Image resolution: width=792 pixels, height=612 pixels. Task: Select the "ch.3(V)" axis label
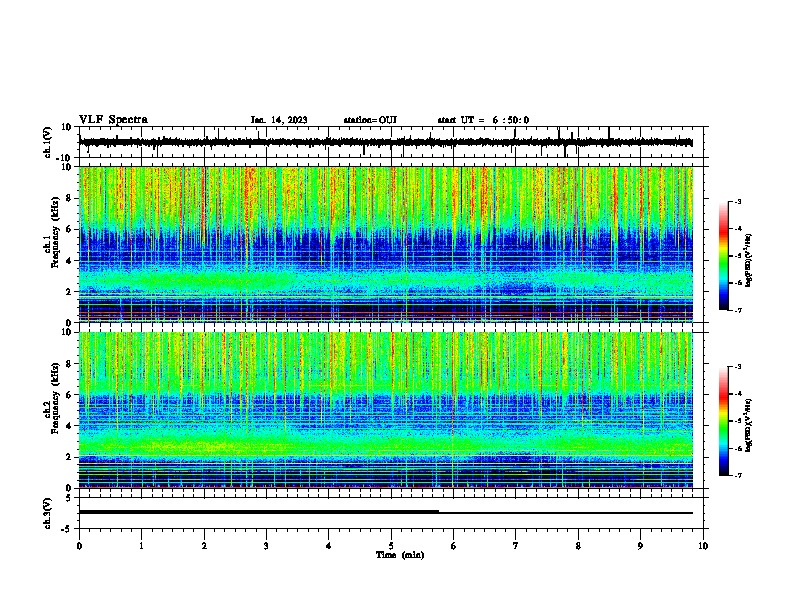(x=48, y=514)
